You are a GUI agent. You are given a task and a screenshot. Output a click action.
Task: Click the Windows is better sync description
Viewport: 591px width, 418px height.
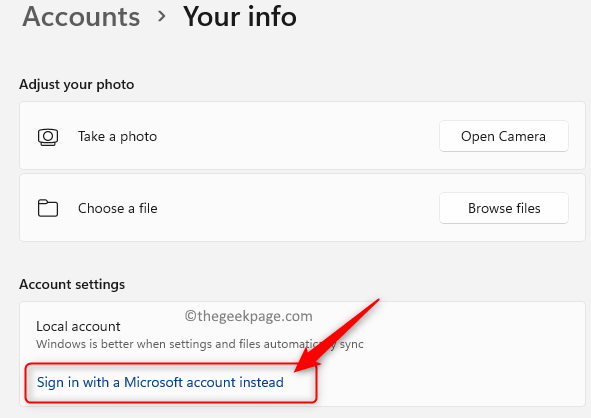pos(200,344)
